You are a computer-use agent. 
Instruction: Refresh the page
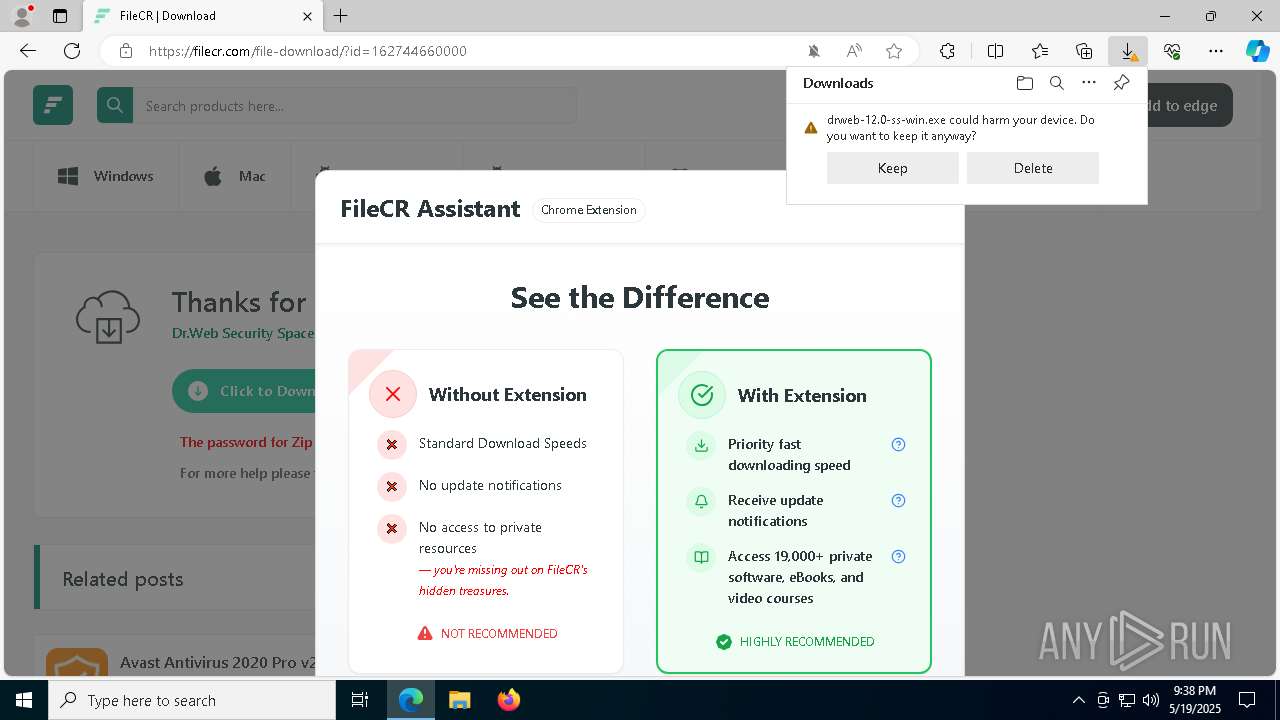72,51
